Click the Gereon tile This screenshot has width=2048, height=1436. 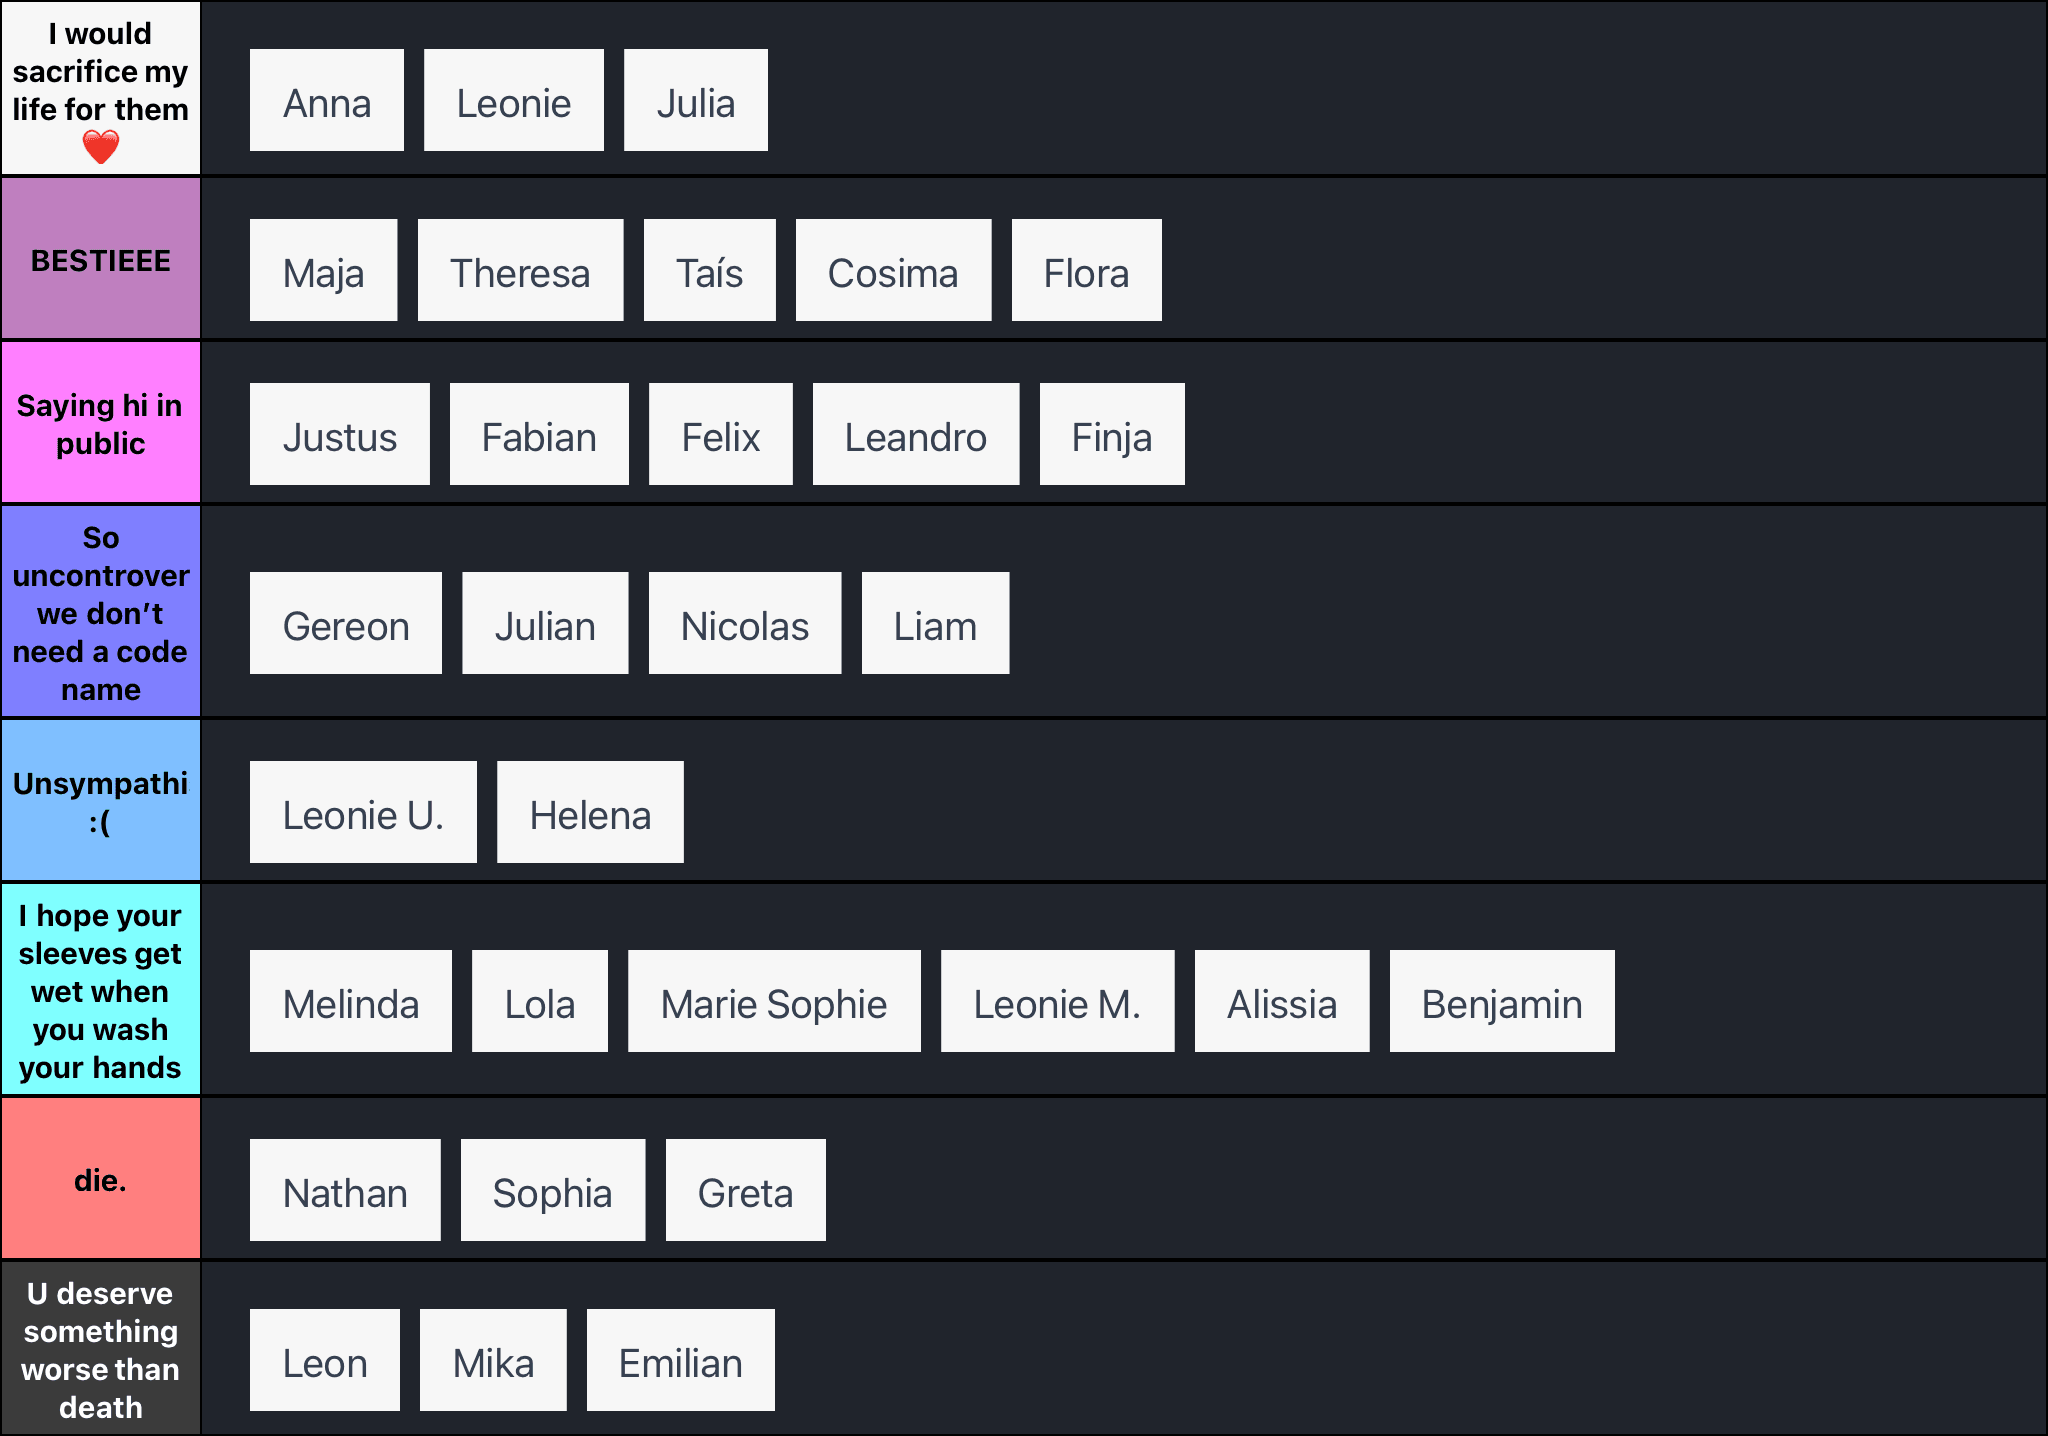[x=345, y=624]
